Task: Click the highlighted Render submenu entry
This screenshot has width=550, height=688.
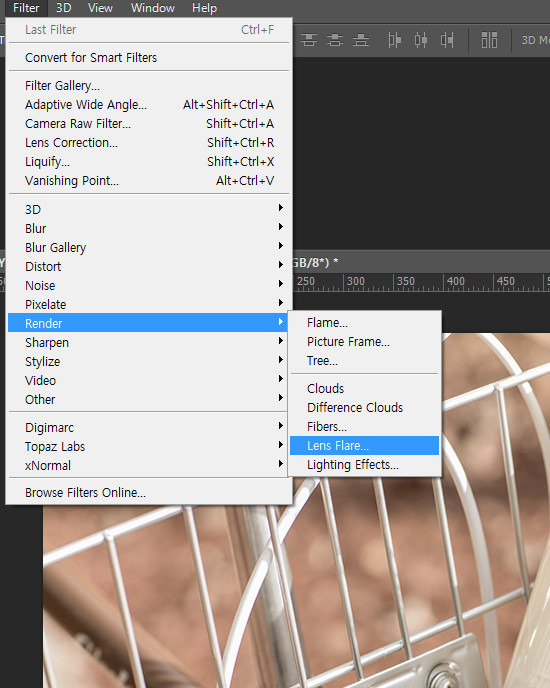Action: (150, 323)
